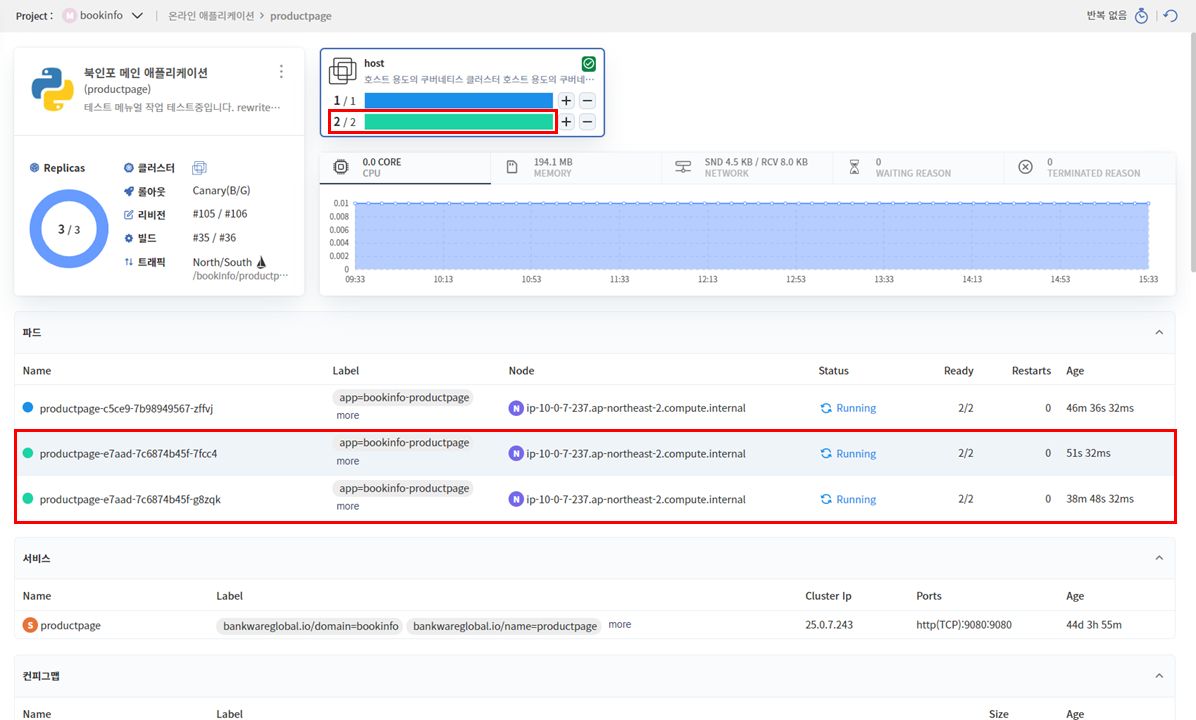The height and width of the screenshot is (720, 1196).
Task: Click the Python application logo
Action: tap(53, 89)
